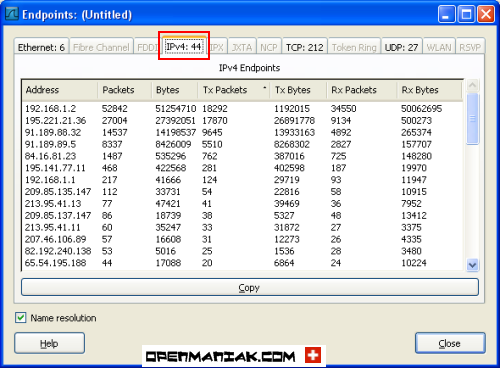Sort by the Packets column header
Viewport: 500px width, 368px height.
click(125, 90)
